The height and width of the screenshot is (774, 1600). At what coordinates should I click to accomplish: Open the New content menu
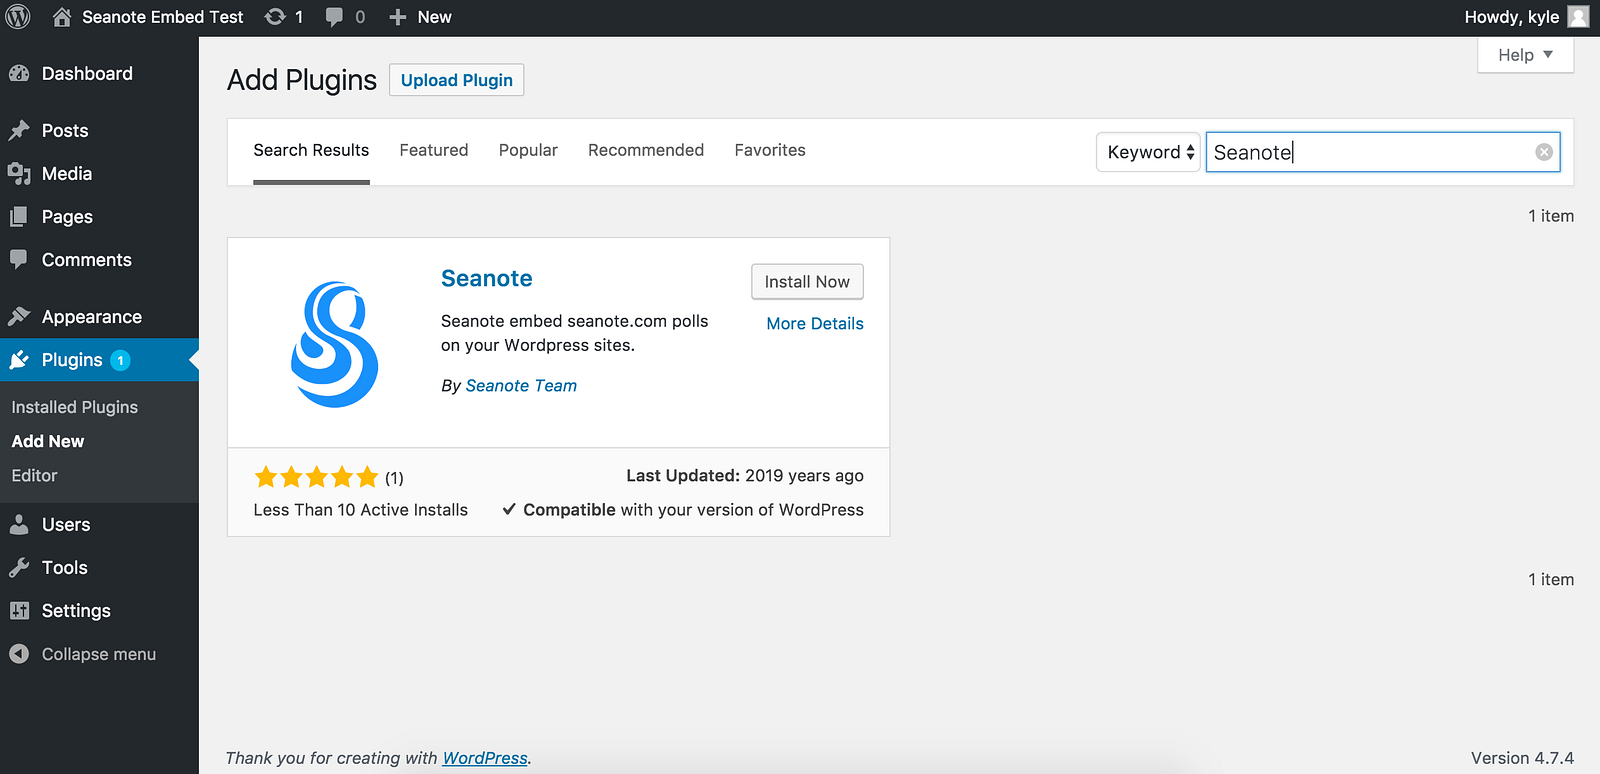(x=421, y=17)
